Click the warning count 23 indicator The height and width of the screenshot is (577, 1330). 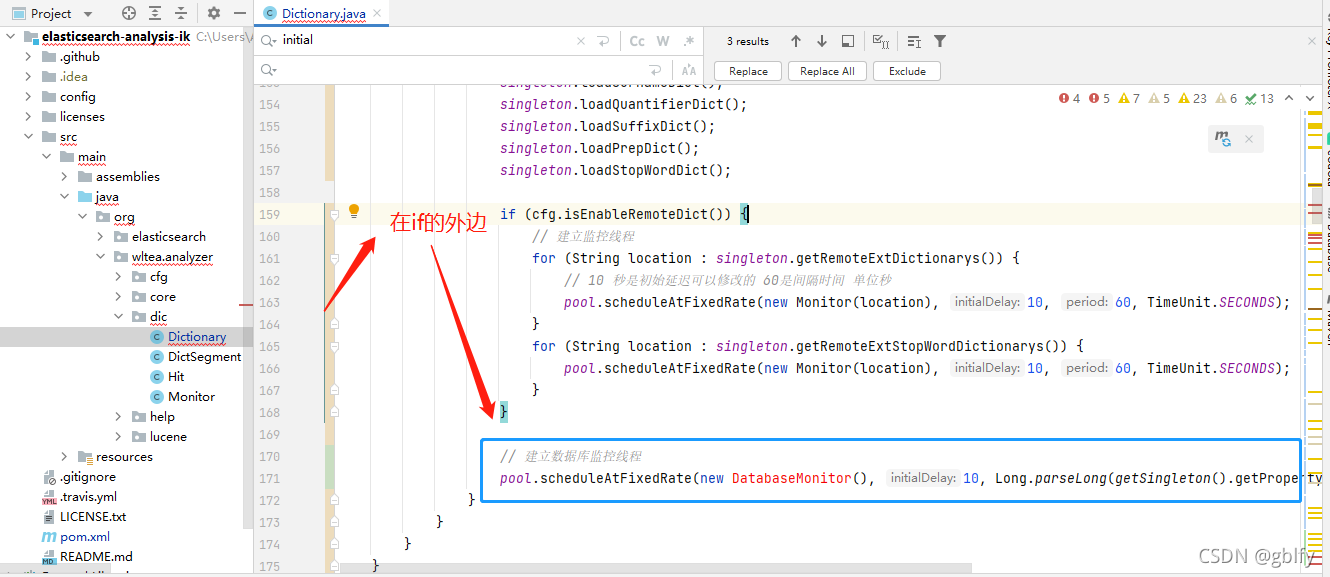point(1192,98)
